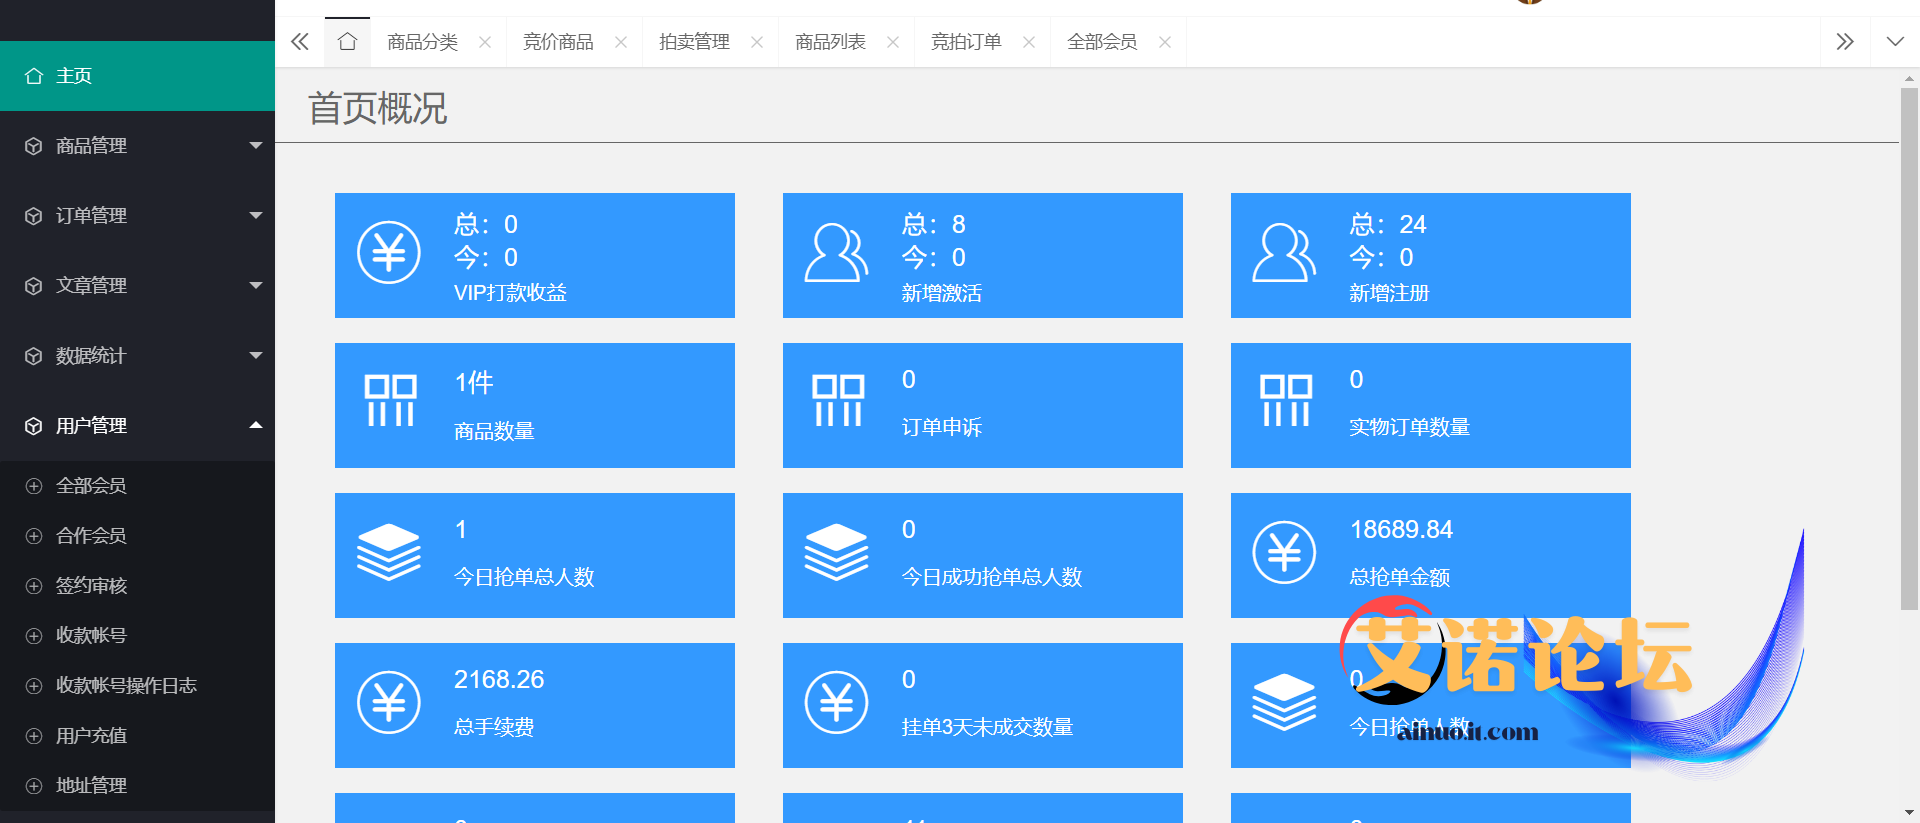Open 合作会员 in the sidebar
This screenshot has width=1920, height=823.
[x=137, y=536]
